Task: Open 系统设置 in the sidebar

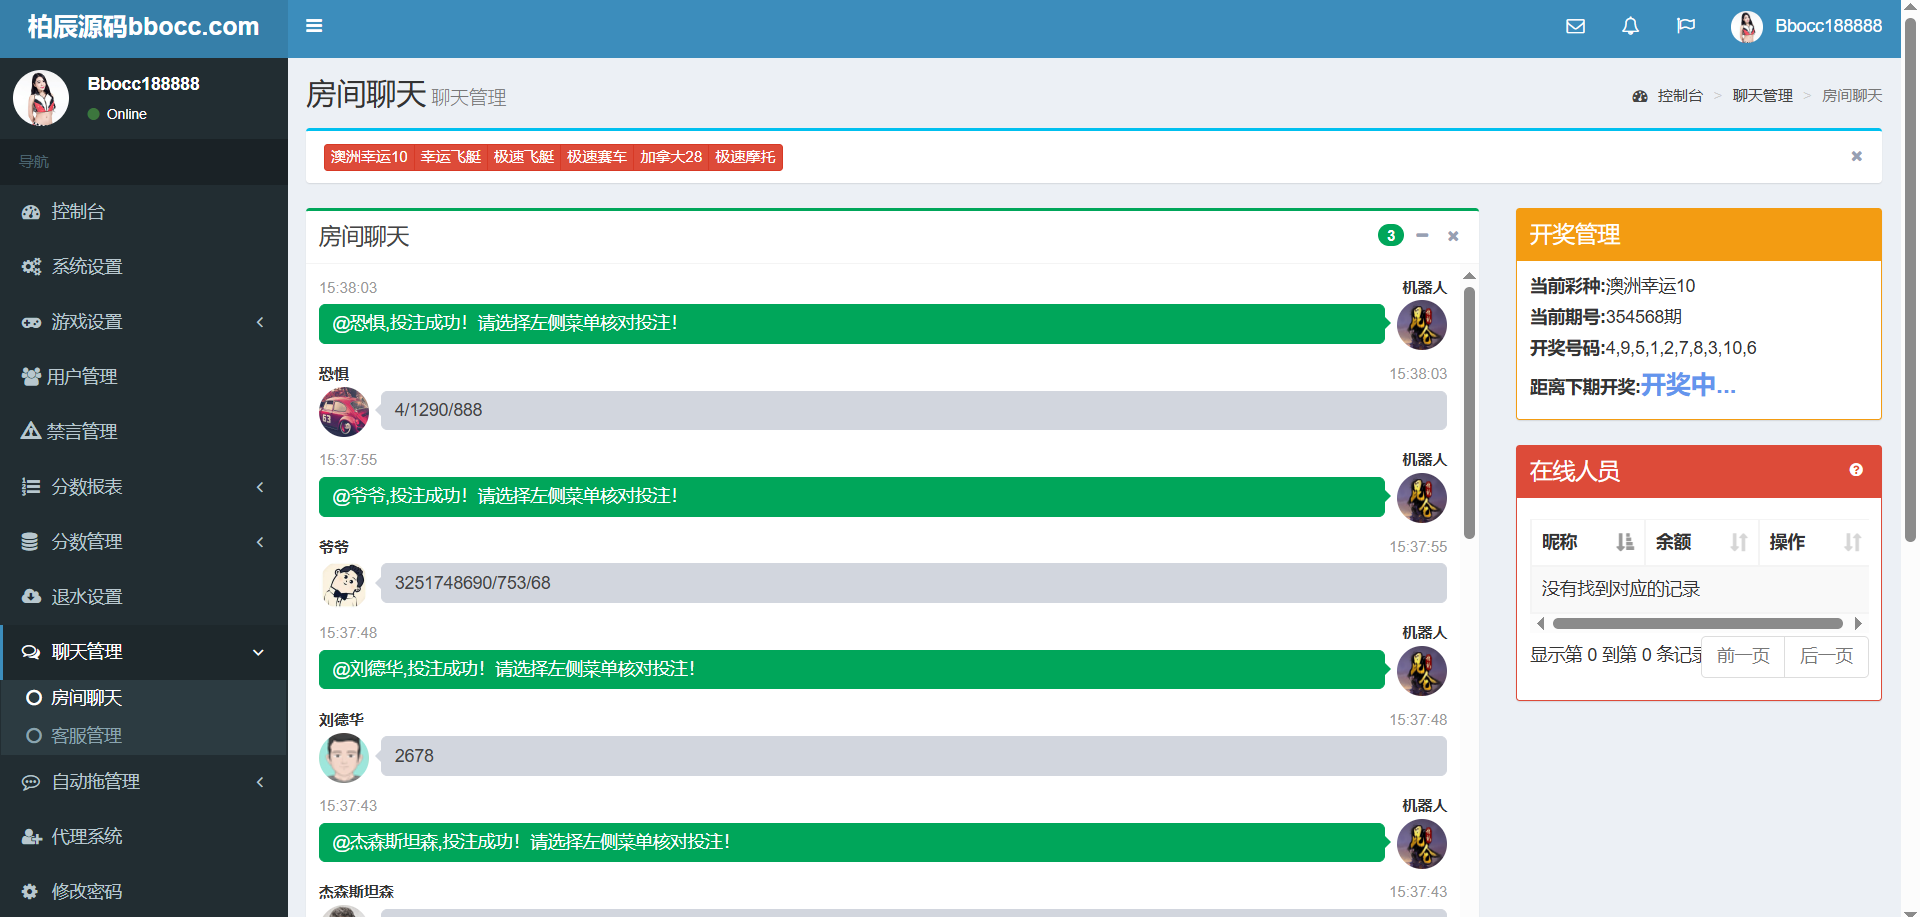Action: [x=144, y=267]
